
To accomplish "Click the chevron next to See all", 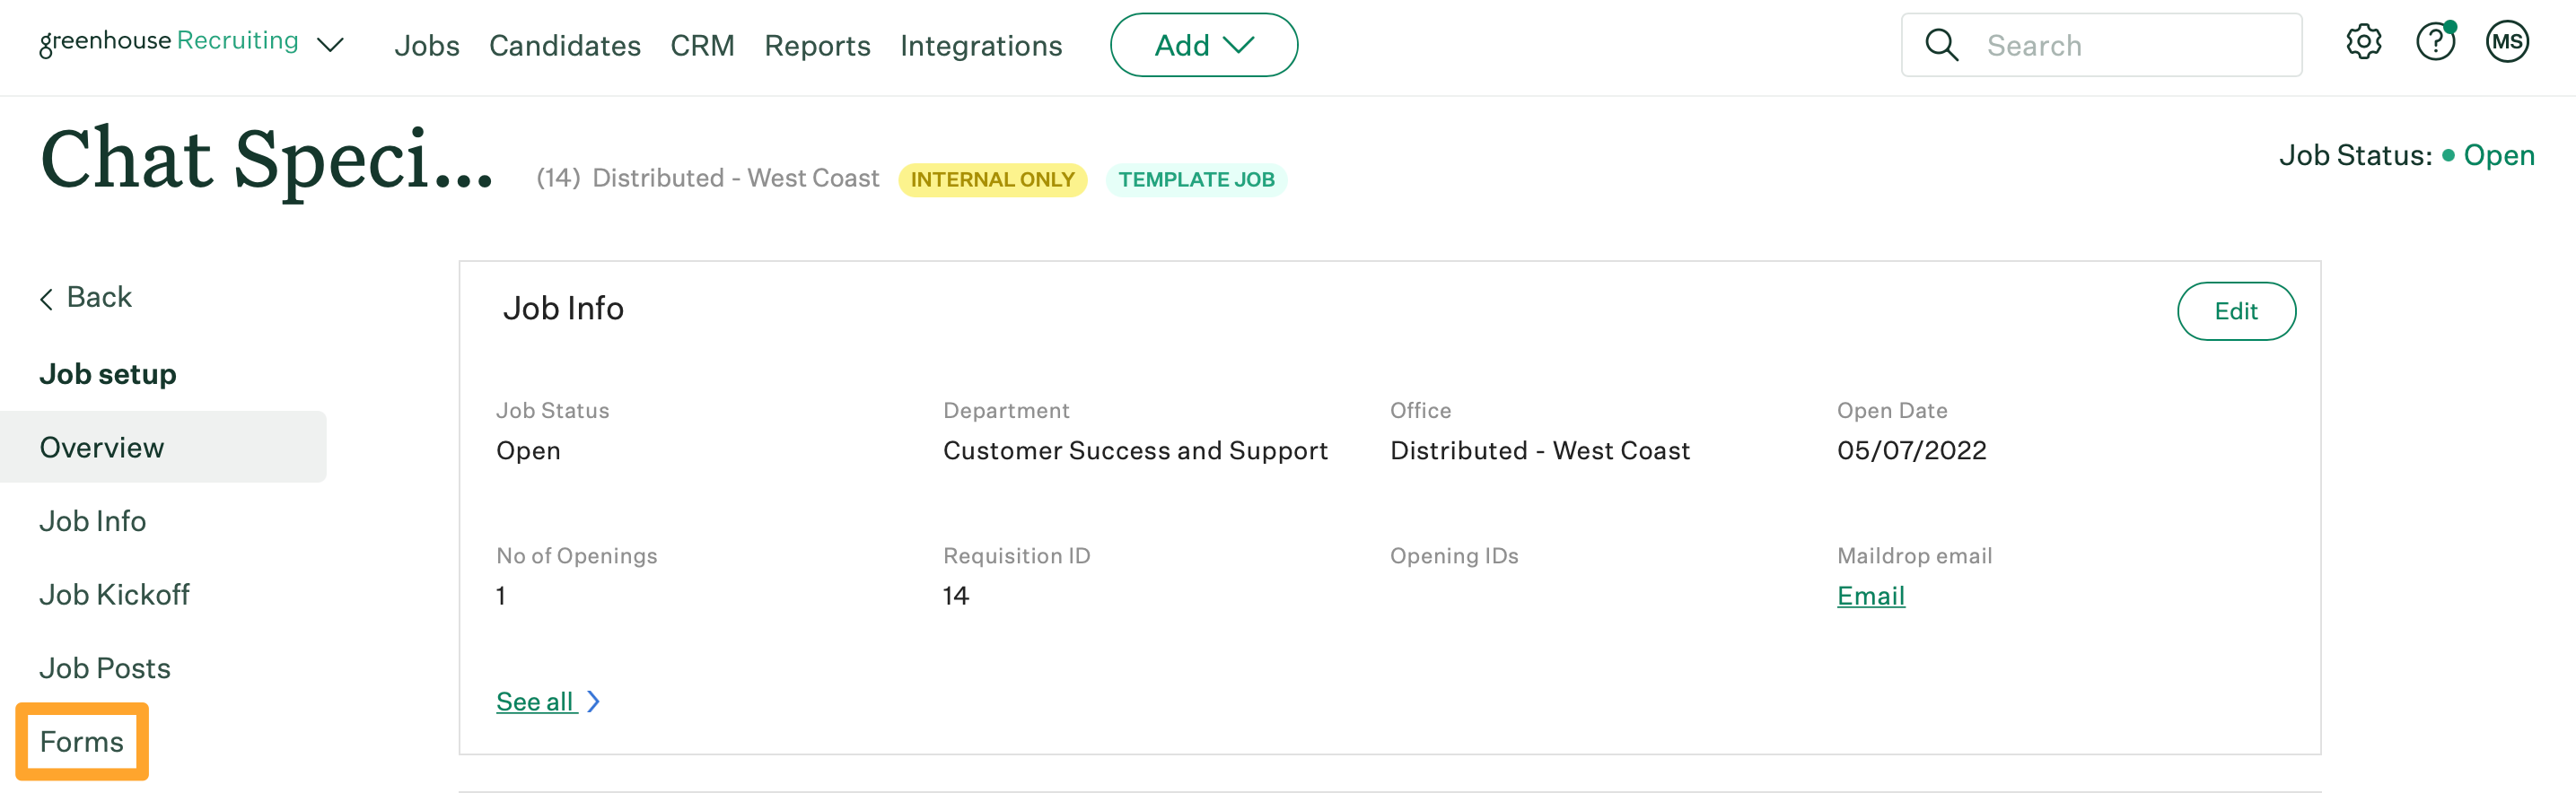I will (594, 702).
